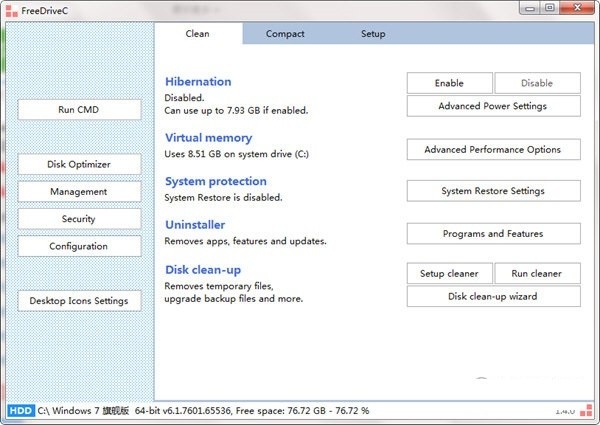Click the HDD badge in status bar
The image size is (600, 425).
(x=20, y=410)
